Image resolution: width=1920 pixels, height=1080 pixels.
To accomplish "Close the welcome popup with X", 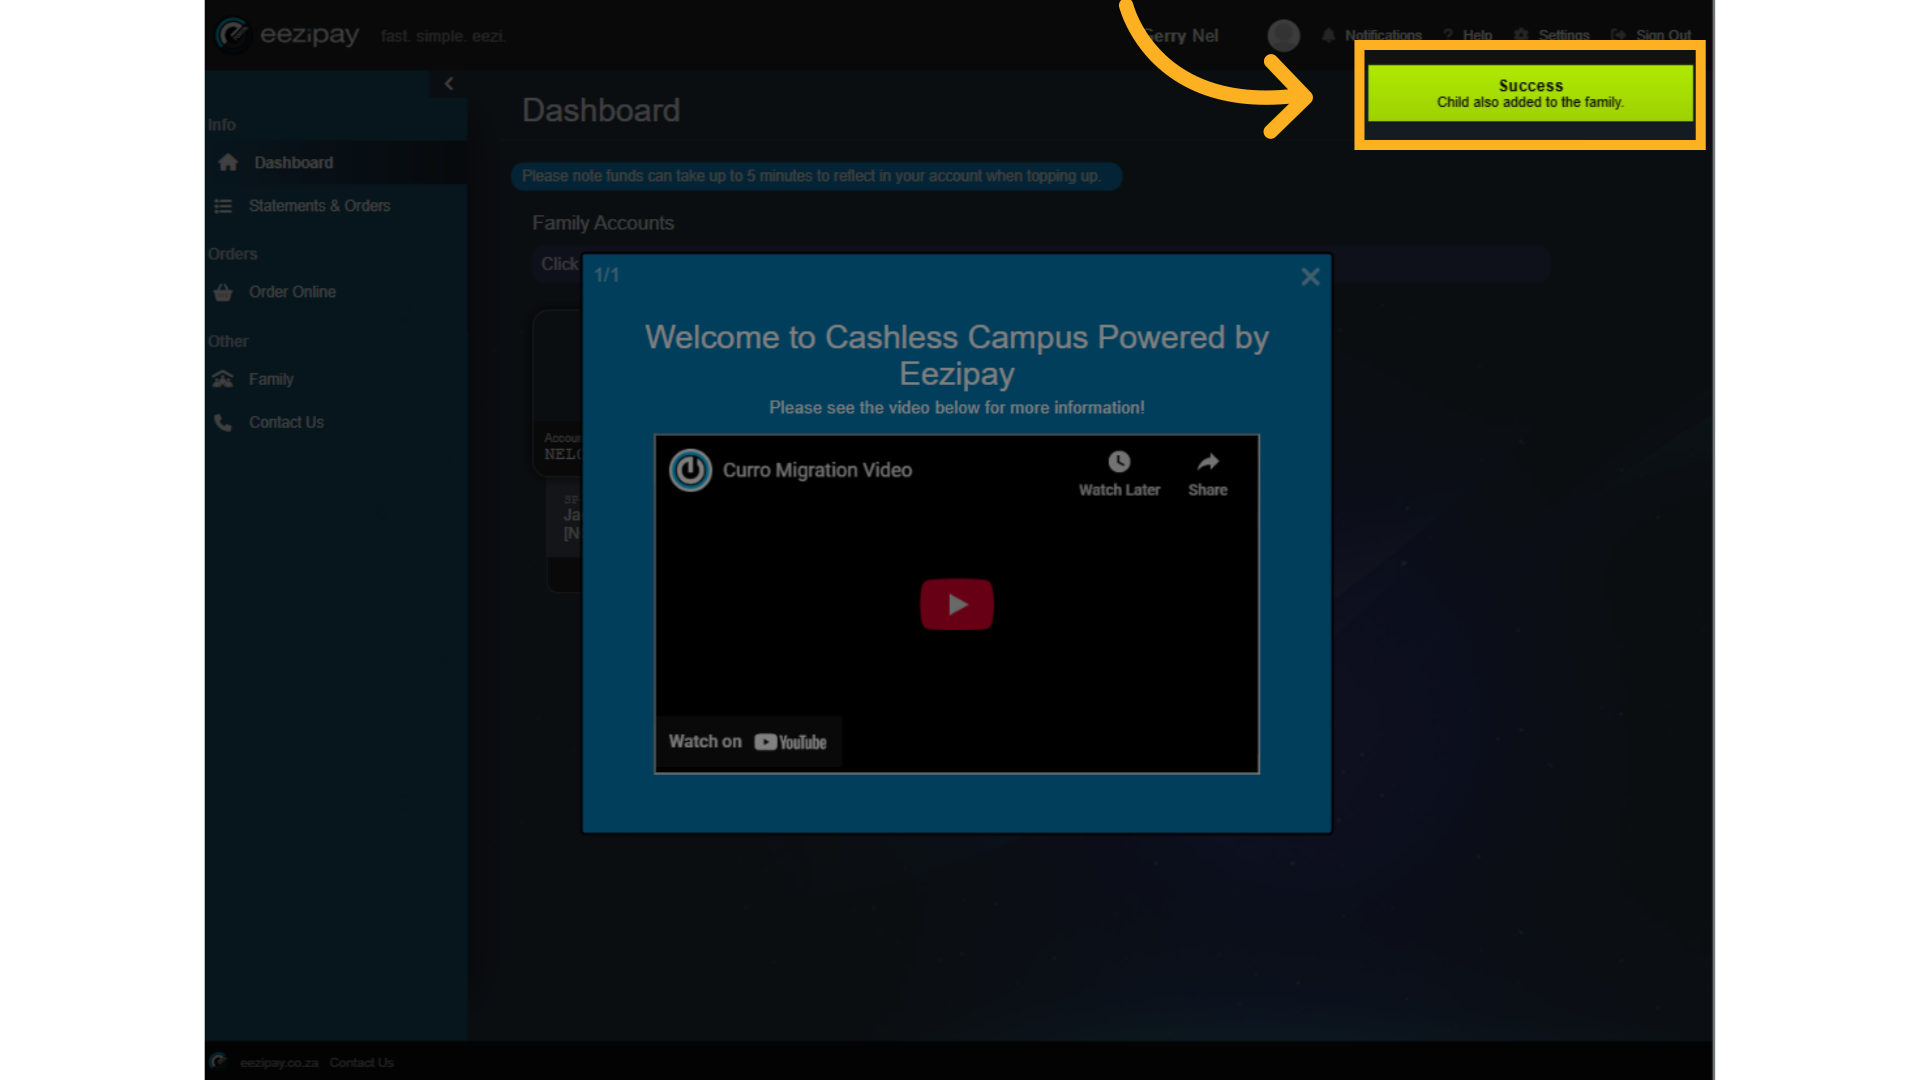I will point(1310,277).
